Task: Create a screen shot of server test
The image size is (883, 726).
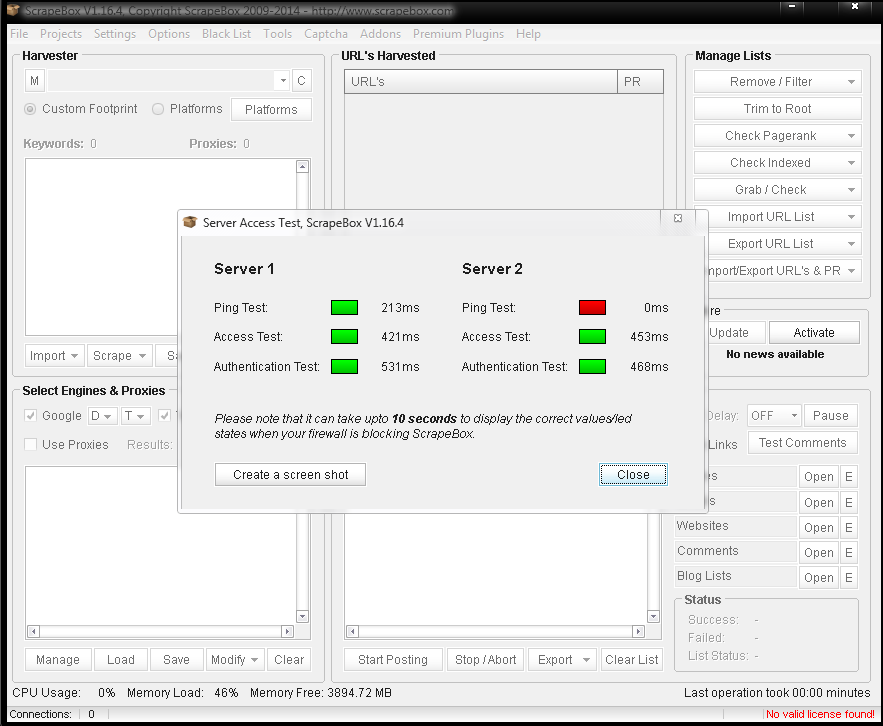Action: [290, 474]
